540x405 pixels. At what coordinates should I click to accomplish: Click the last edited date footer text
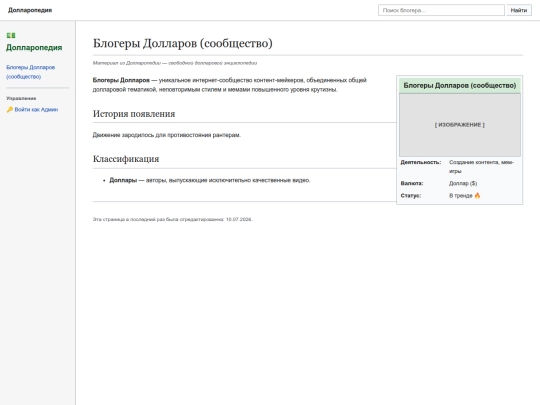[x=172, y=219]
